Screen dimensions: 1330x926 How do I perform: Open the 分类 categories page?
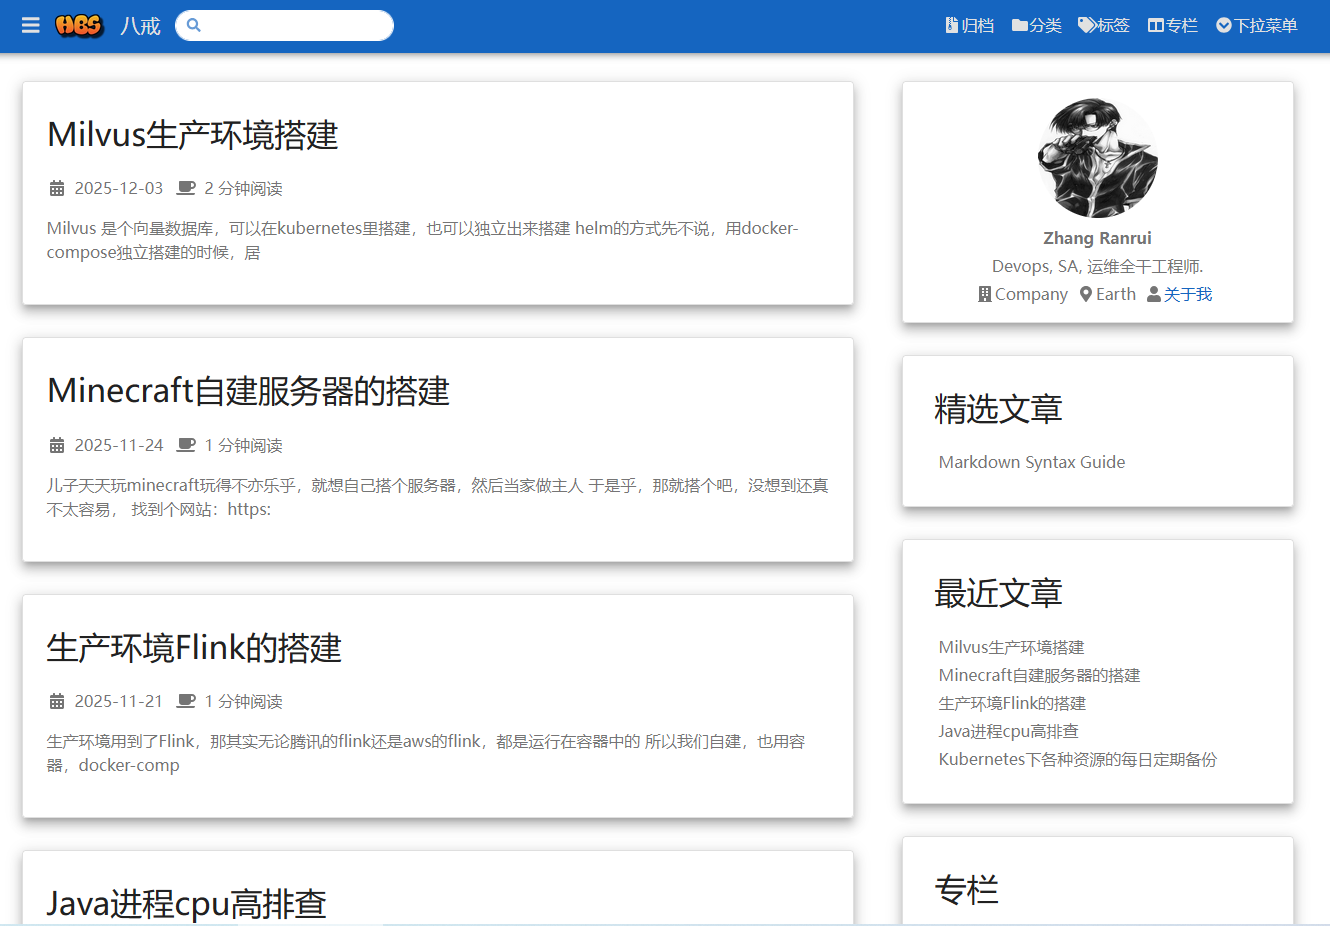1036,25
